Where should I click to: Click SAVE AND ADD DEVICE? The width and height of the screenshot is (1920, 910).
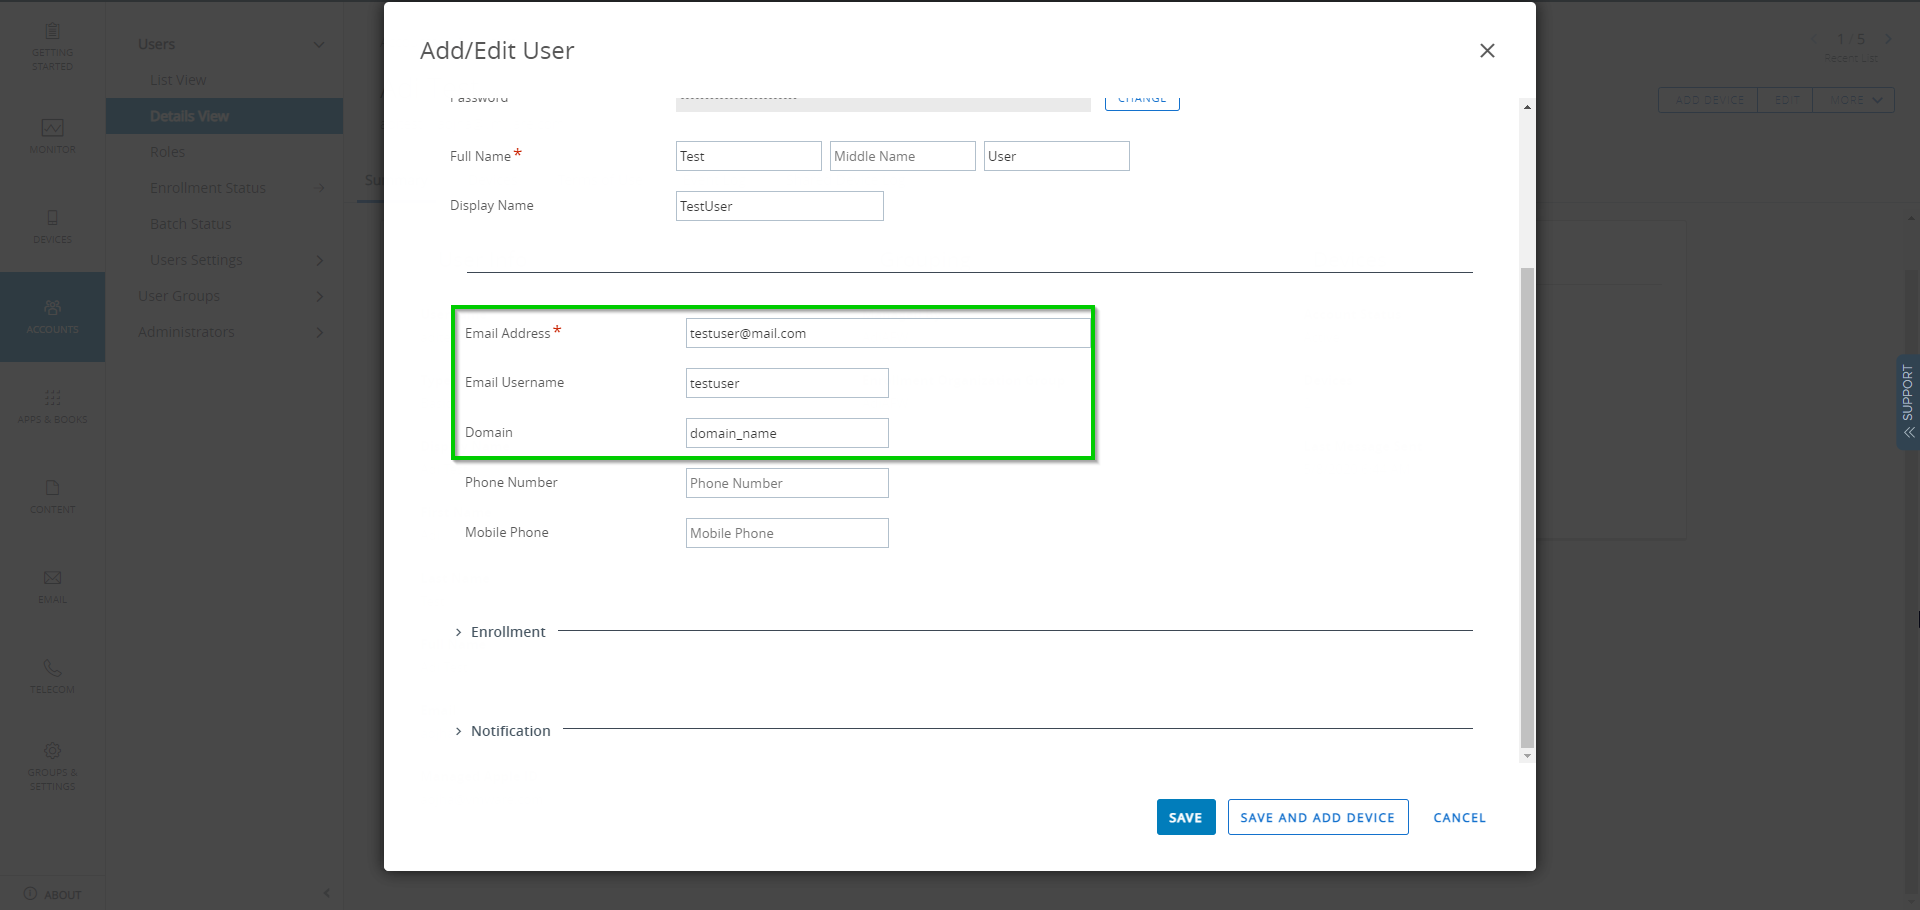click(1317, 817)
